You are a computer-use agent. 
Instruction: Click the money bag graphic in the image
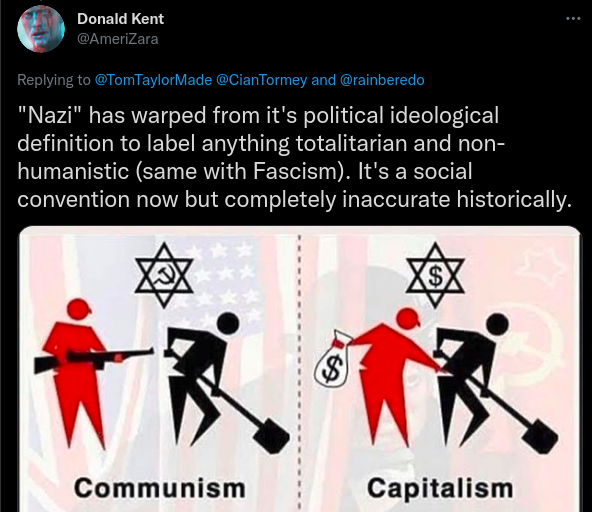[331, 359]
